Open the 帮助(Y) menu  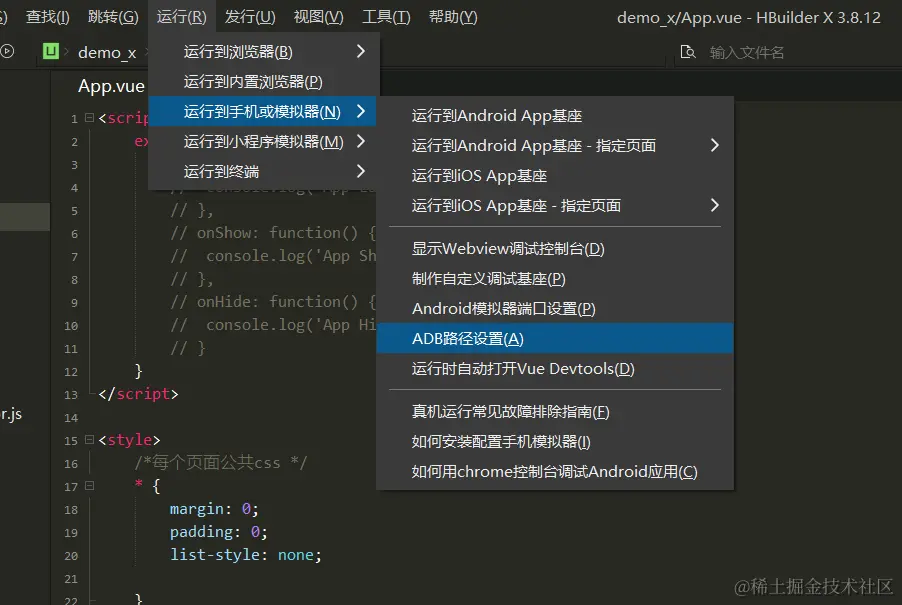(453, 17)
